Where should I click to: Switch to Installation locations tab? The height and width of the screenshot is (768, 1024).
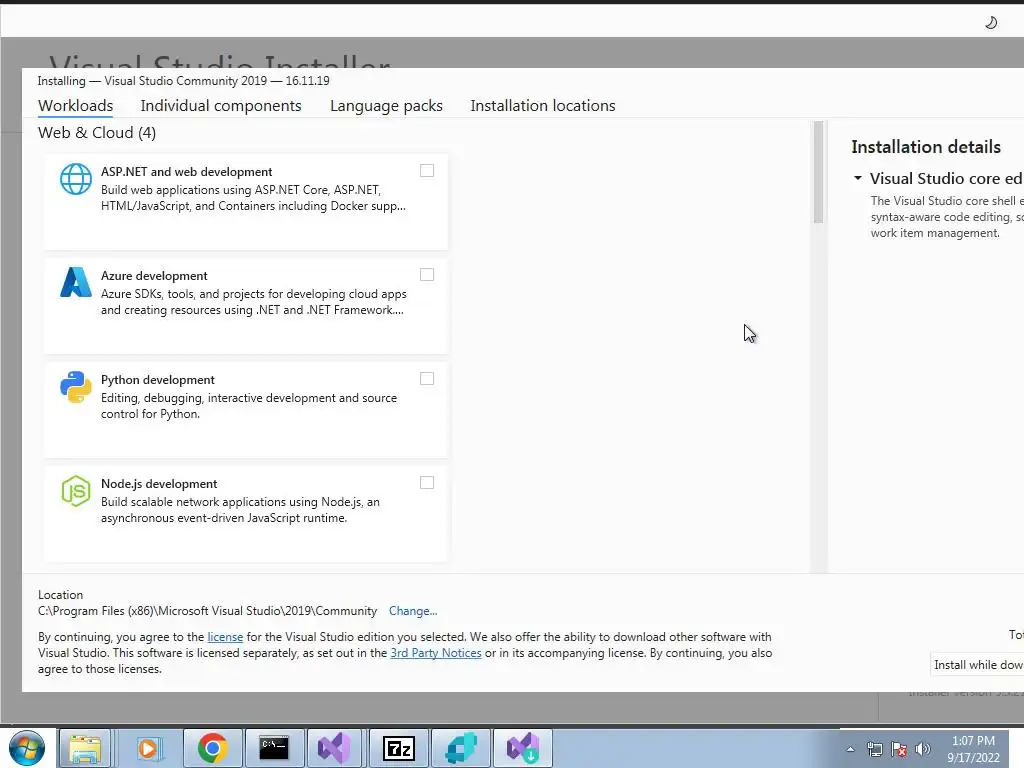coord(543,106)
